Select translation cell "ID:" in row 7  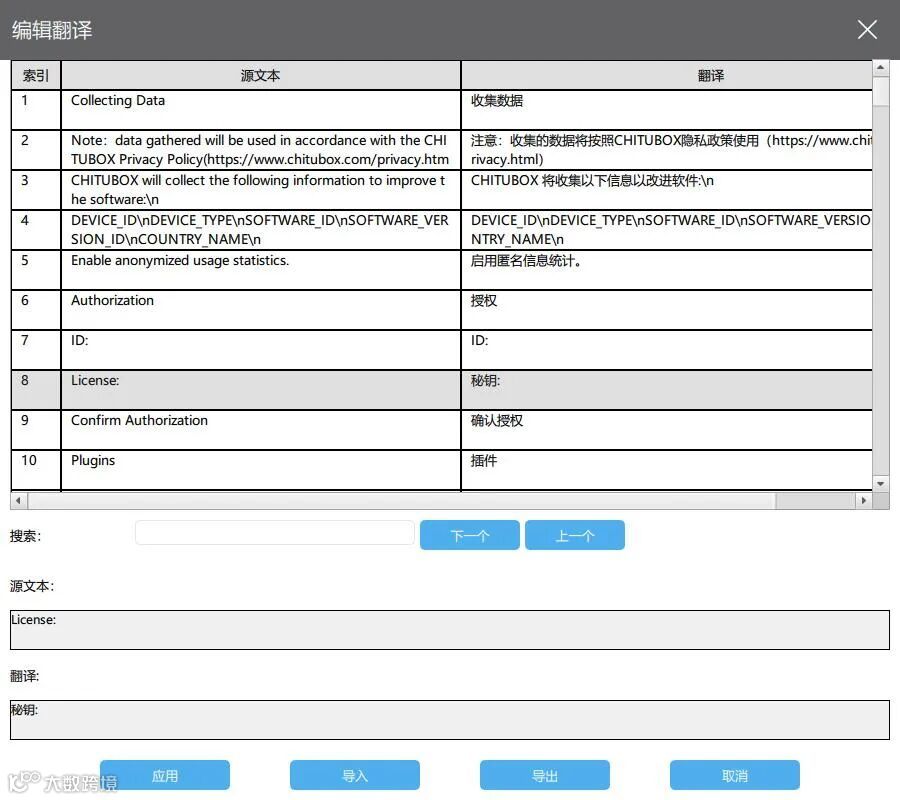click(x=667, y=349)
